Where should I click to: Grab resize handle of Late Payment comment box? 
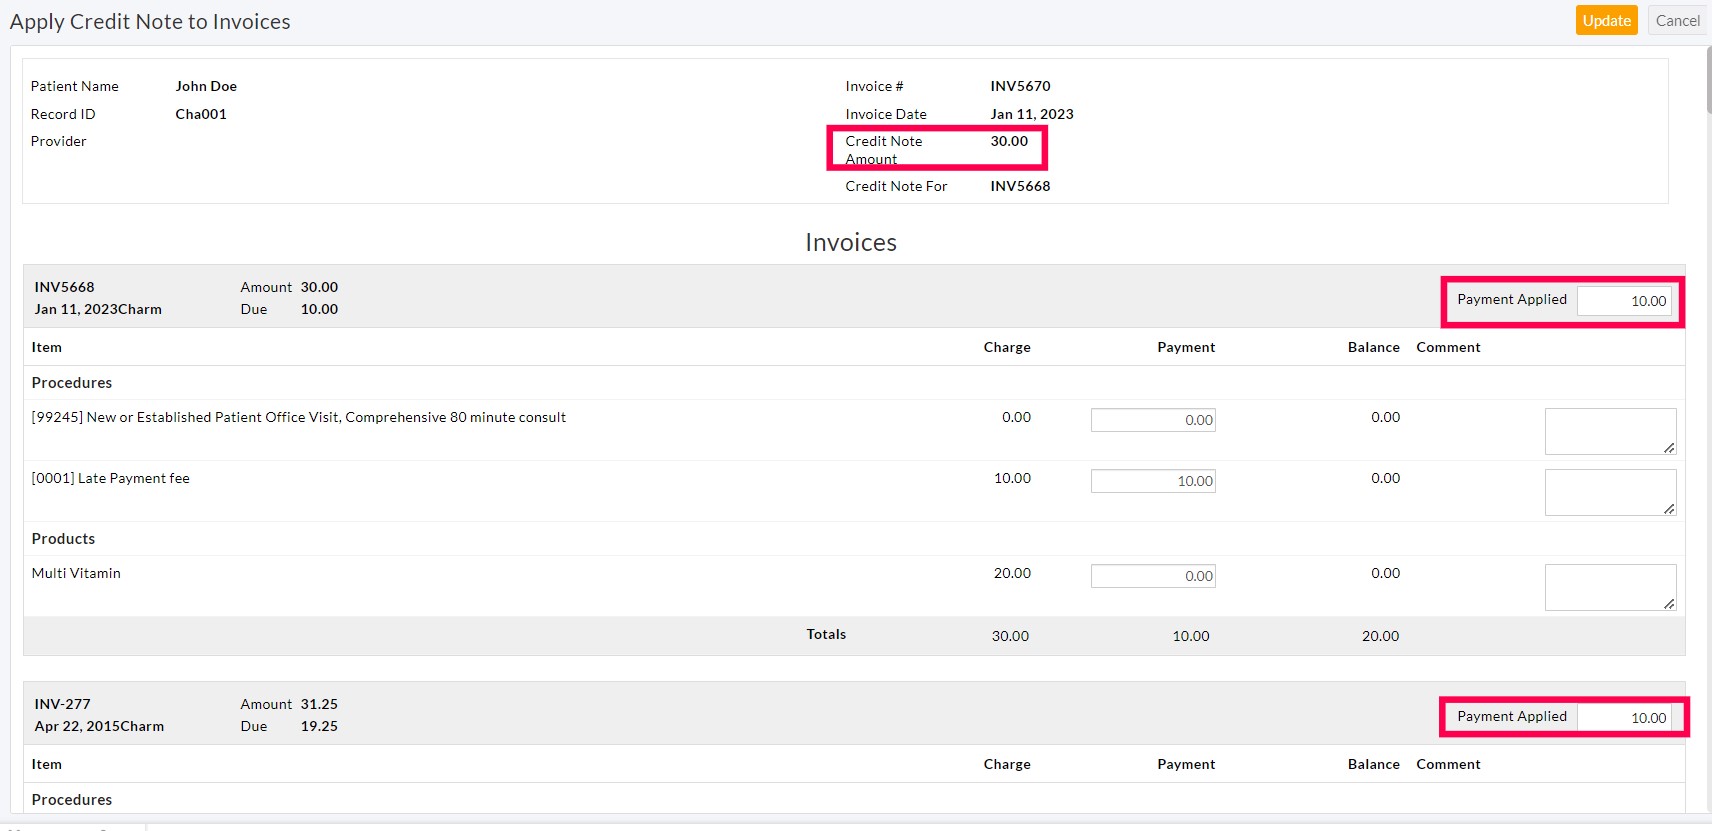coord(1669,509)
